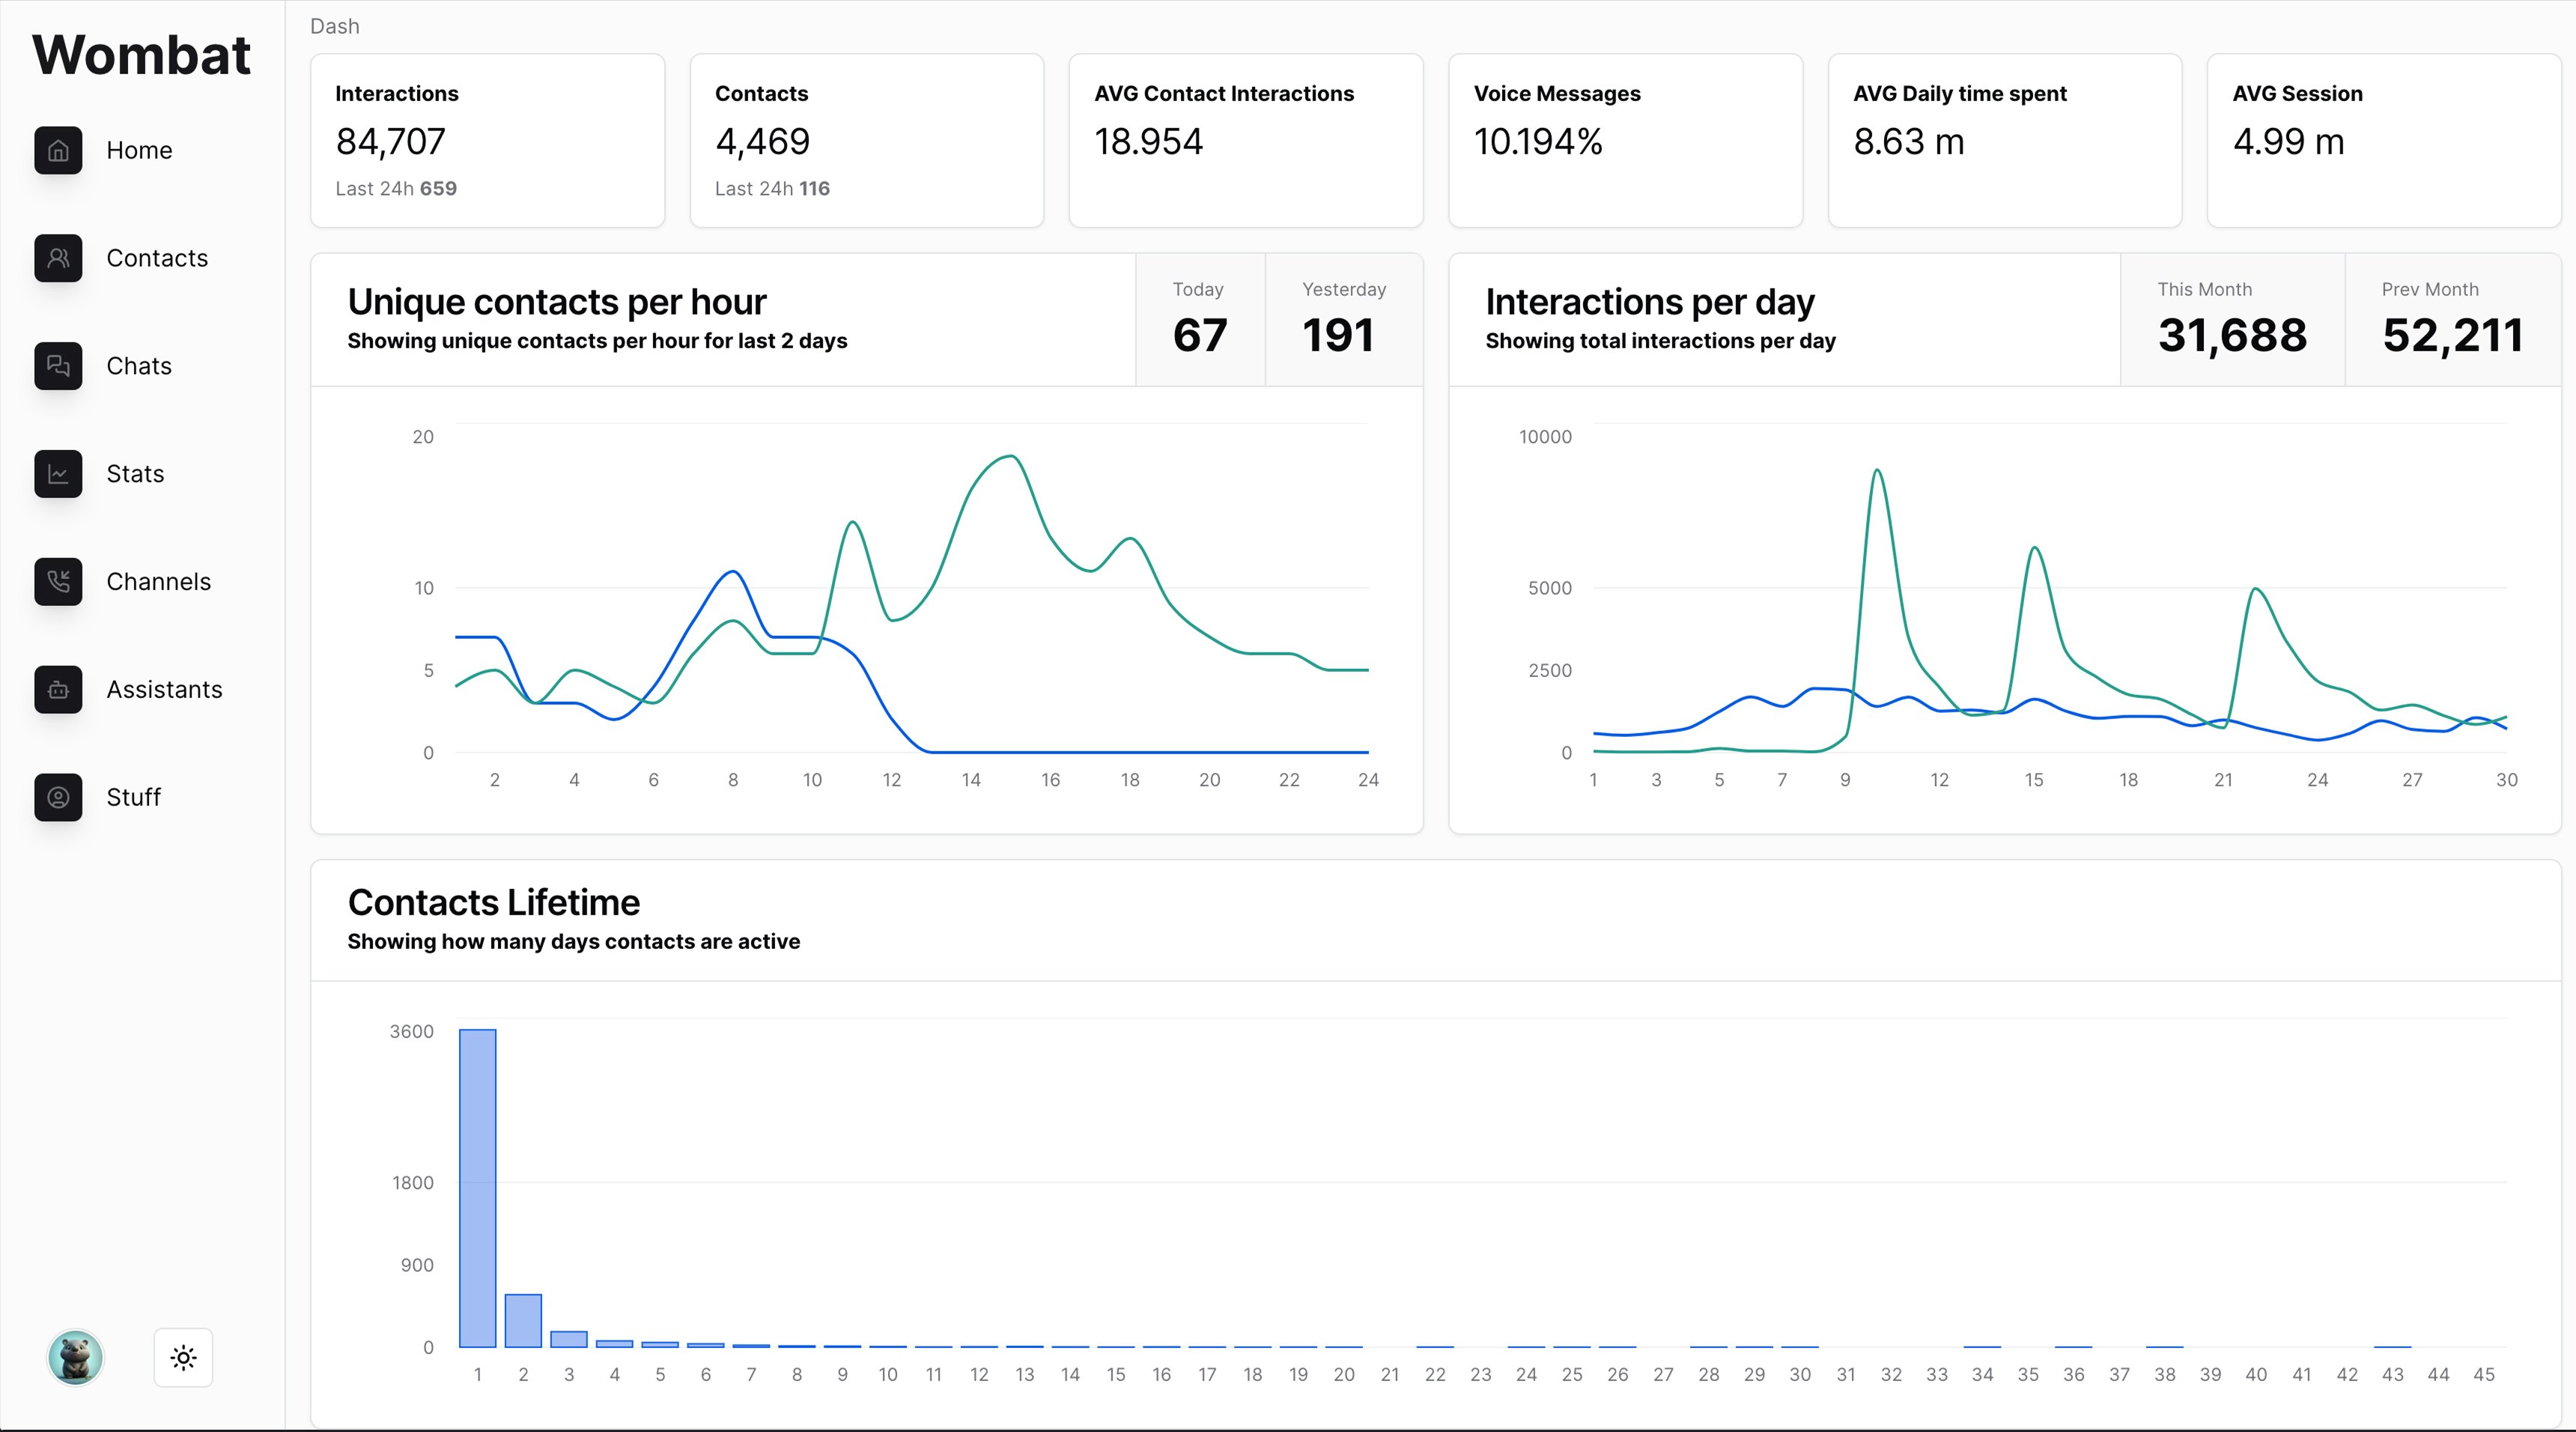Switch chart to Yesterday contacts

(x=1343, y=320)
